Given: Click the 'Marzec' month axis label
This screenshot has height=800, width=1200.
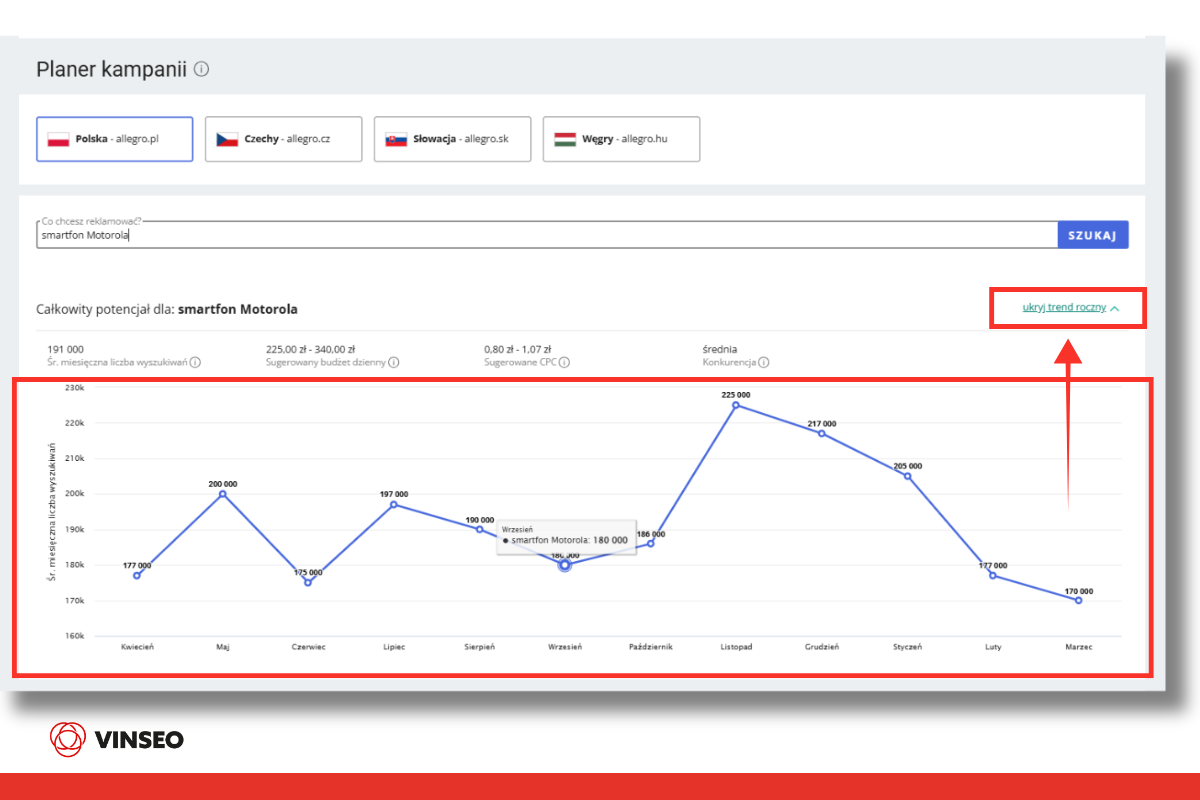Looking at the screenshot, I should (x=1079, y=647).
